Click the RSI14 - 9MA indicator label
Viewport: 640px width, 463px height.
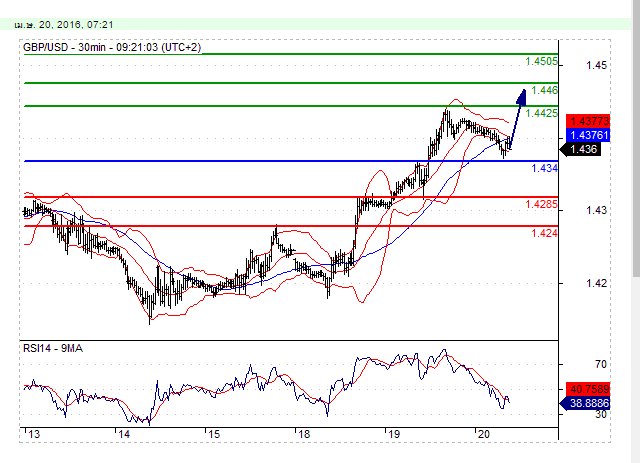(x=53, y=348)
